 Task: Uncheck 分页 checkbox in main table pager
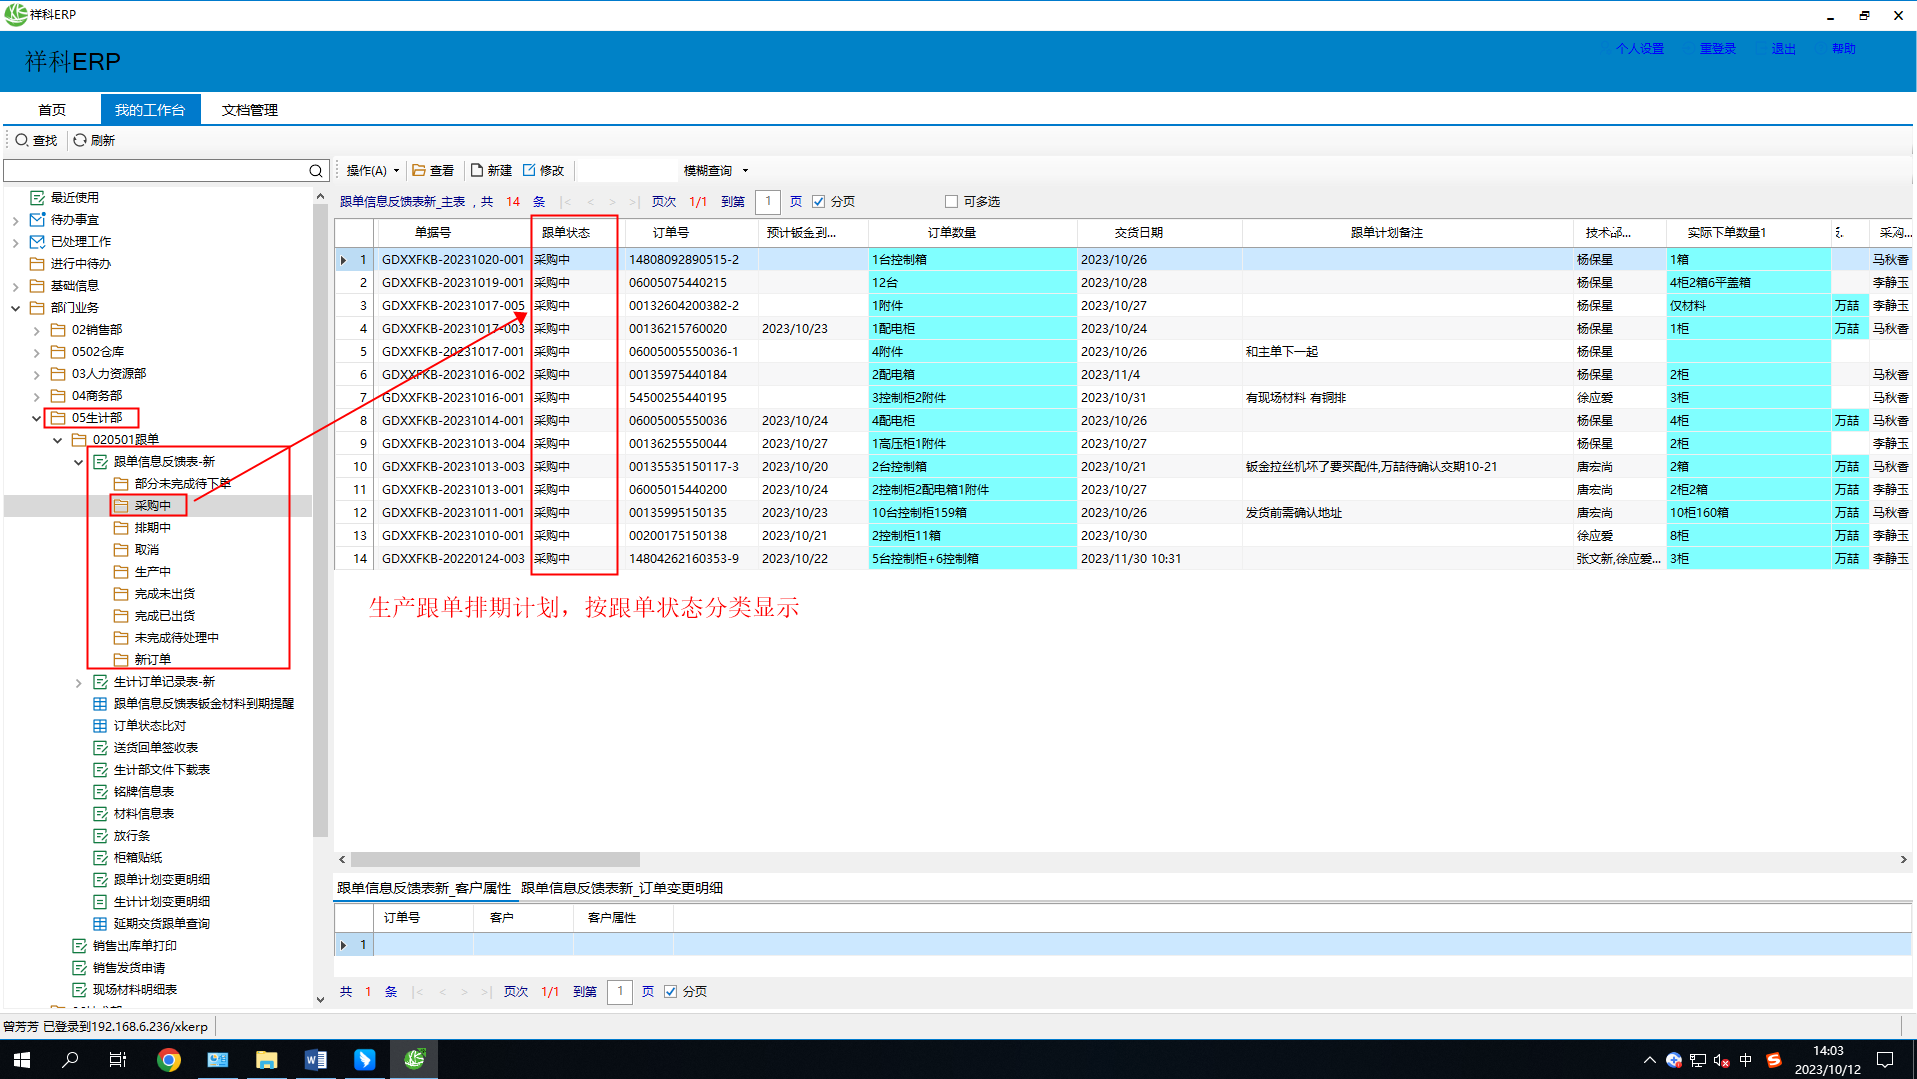(x=819, y=202)
